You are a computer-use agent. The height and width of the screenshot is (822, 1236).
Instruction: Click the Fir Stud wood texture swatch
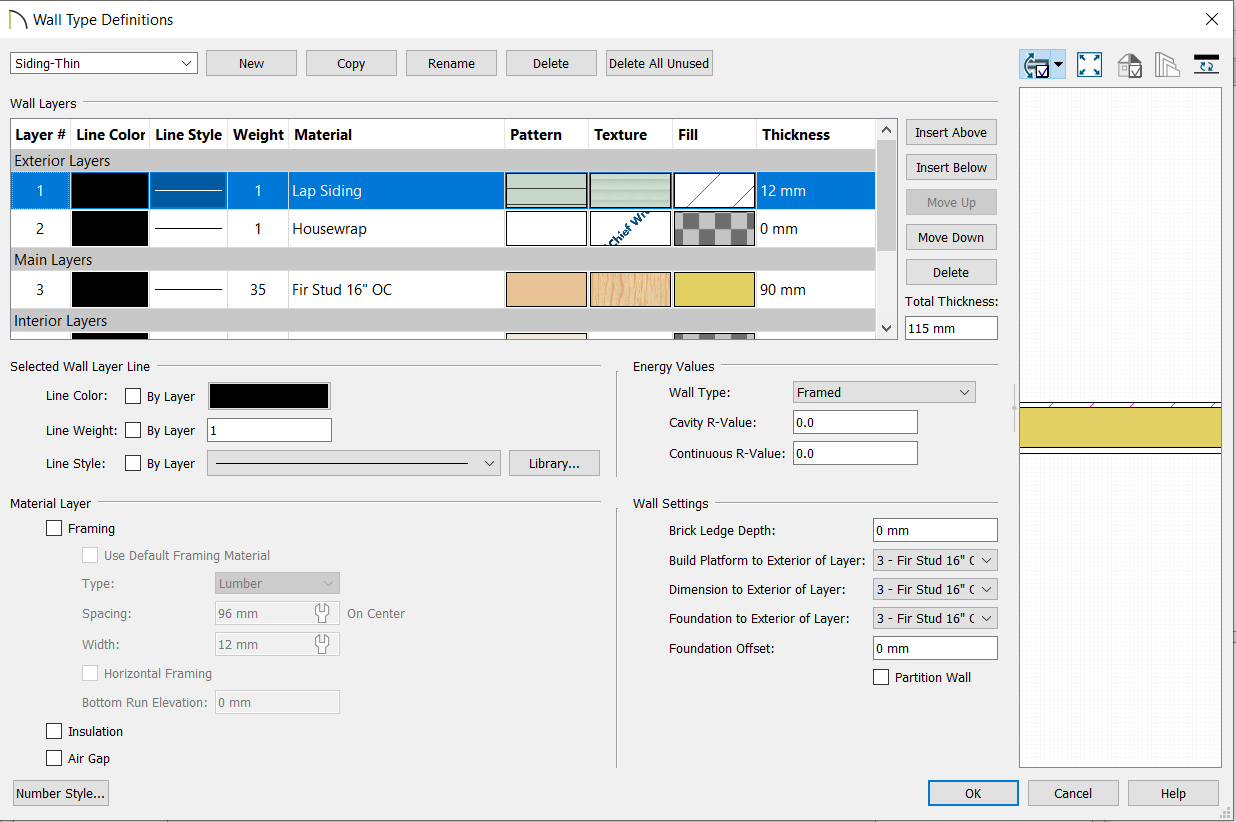[x=630, y=290]
